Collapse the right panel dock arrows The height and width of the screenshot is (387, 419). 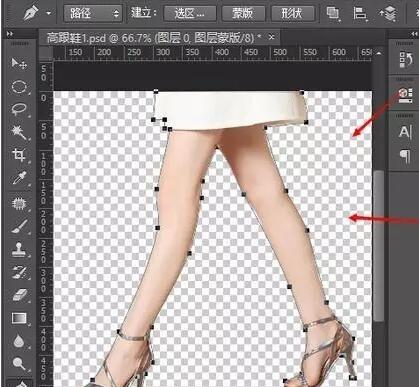[414, 33]
